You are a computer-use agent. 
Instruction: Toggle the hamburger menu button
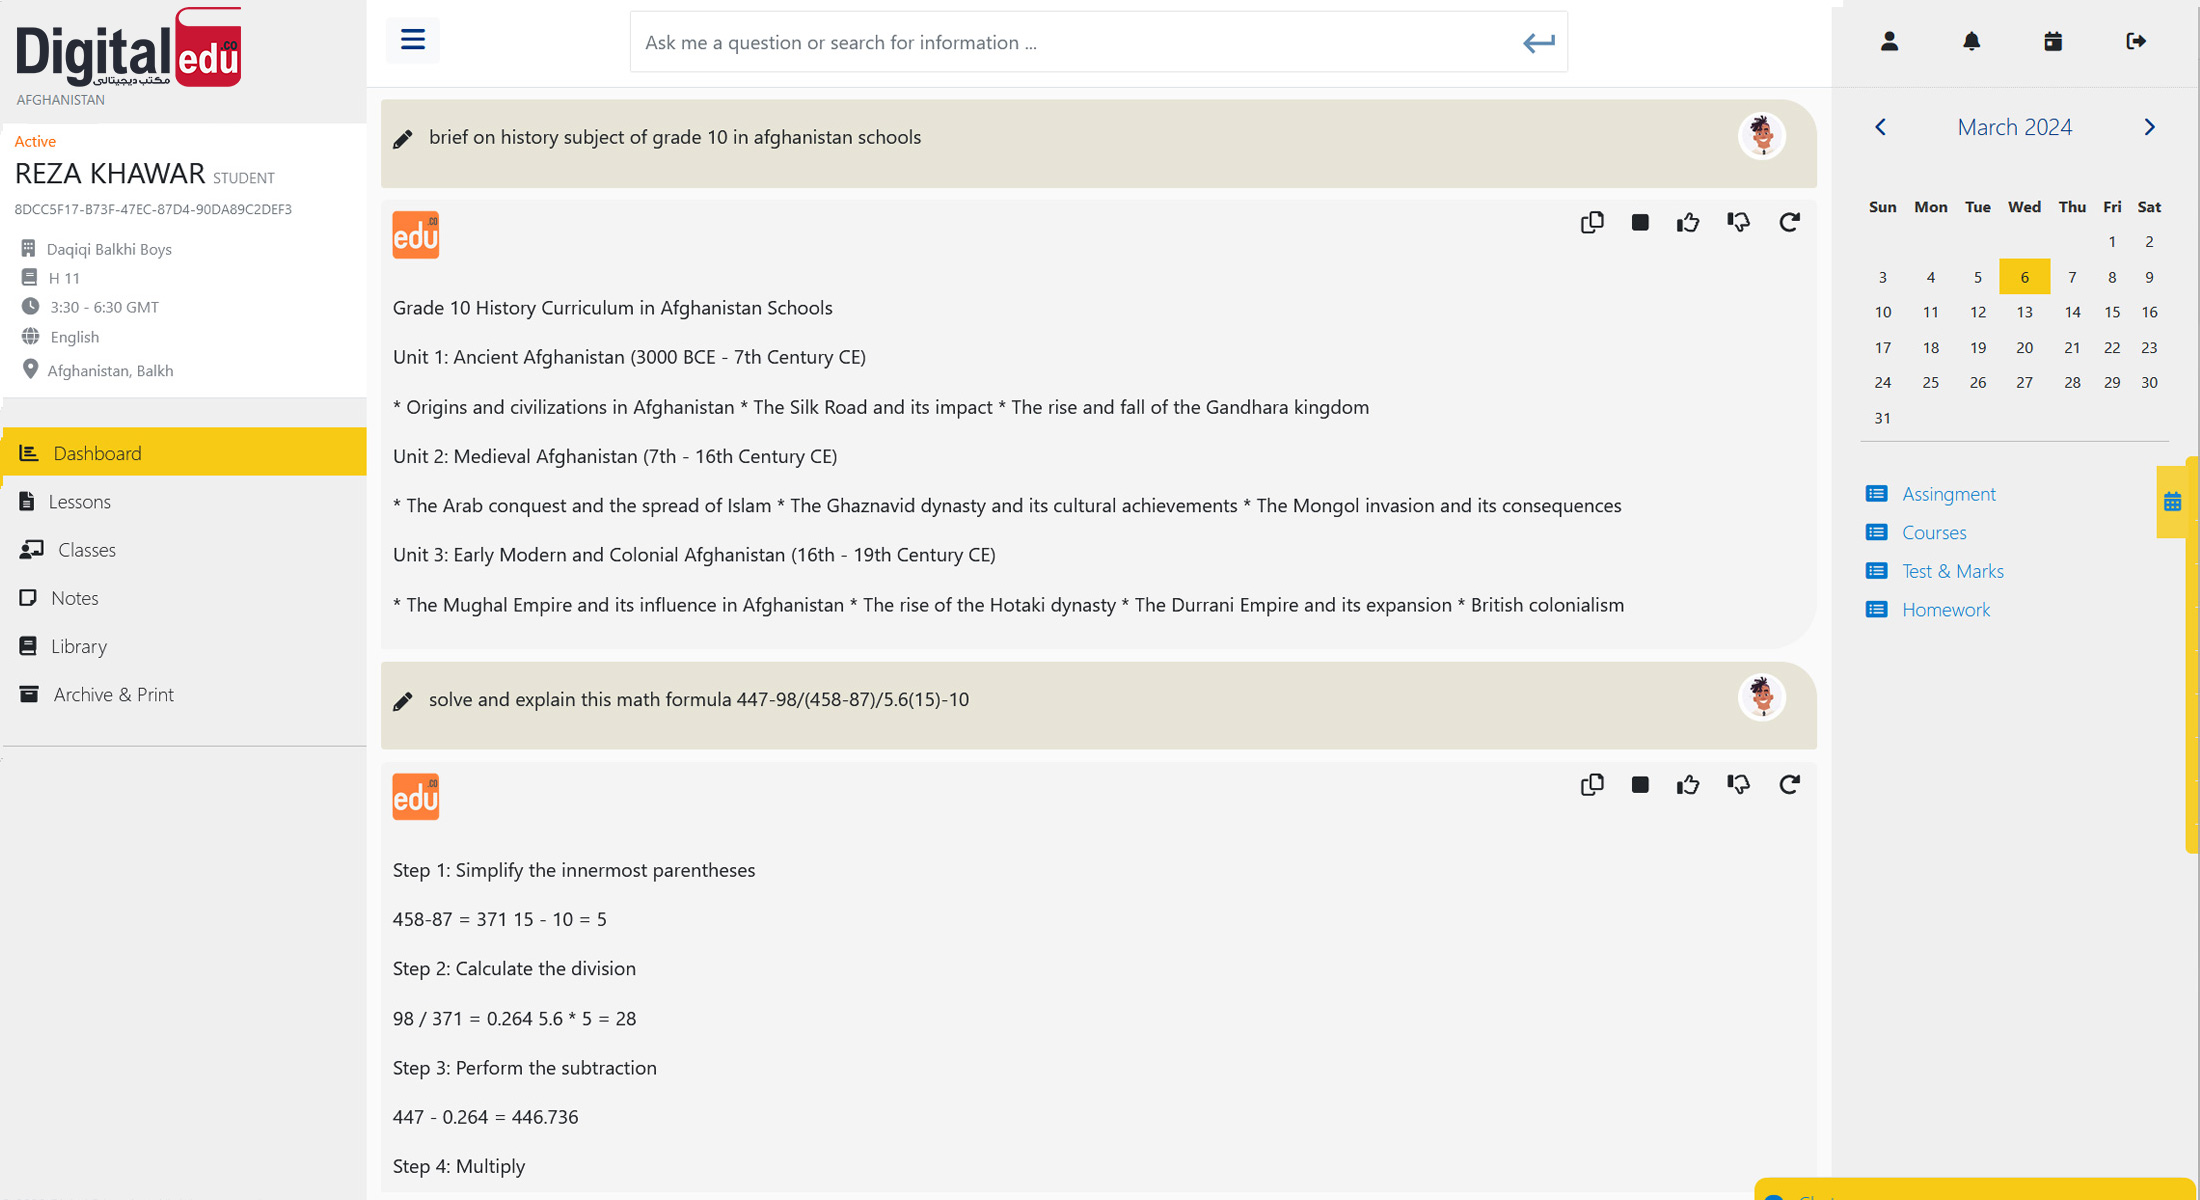point(412,40)
